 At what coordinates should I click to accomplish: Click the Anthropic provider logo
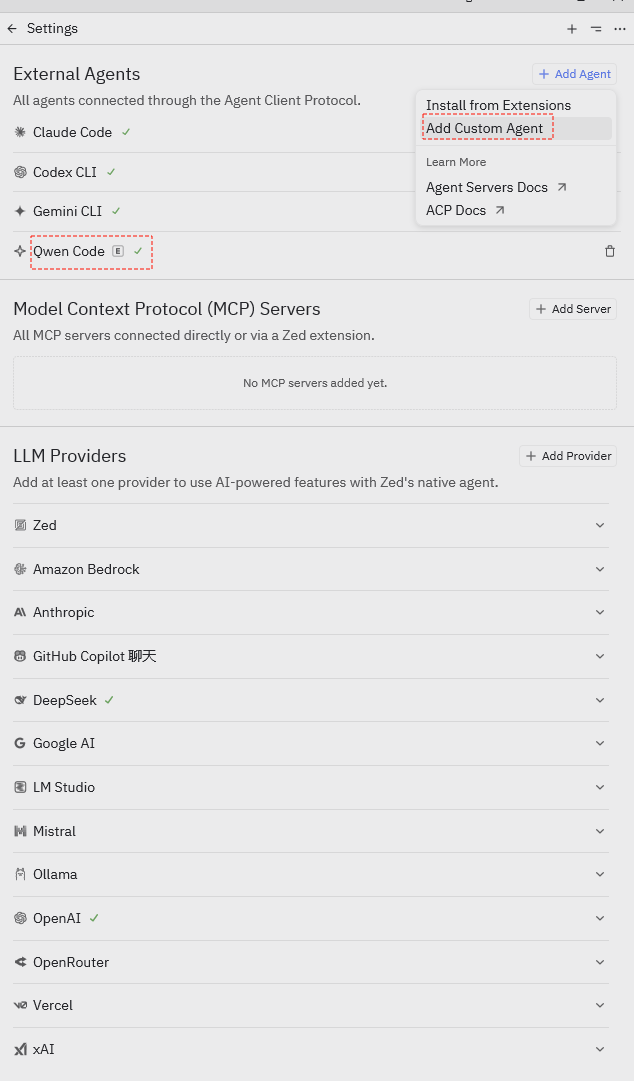pyautogui.click(x=20, y=613)
